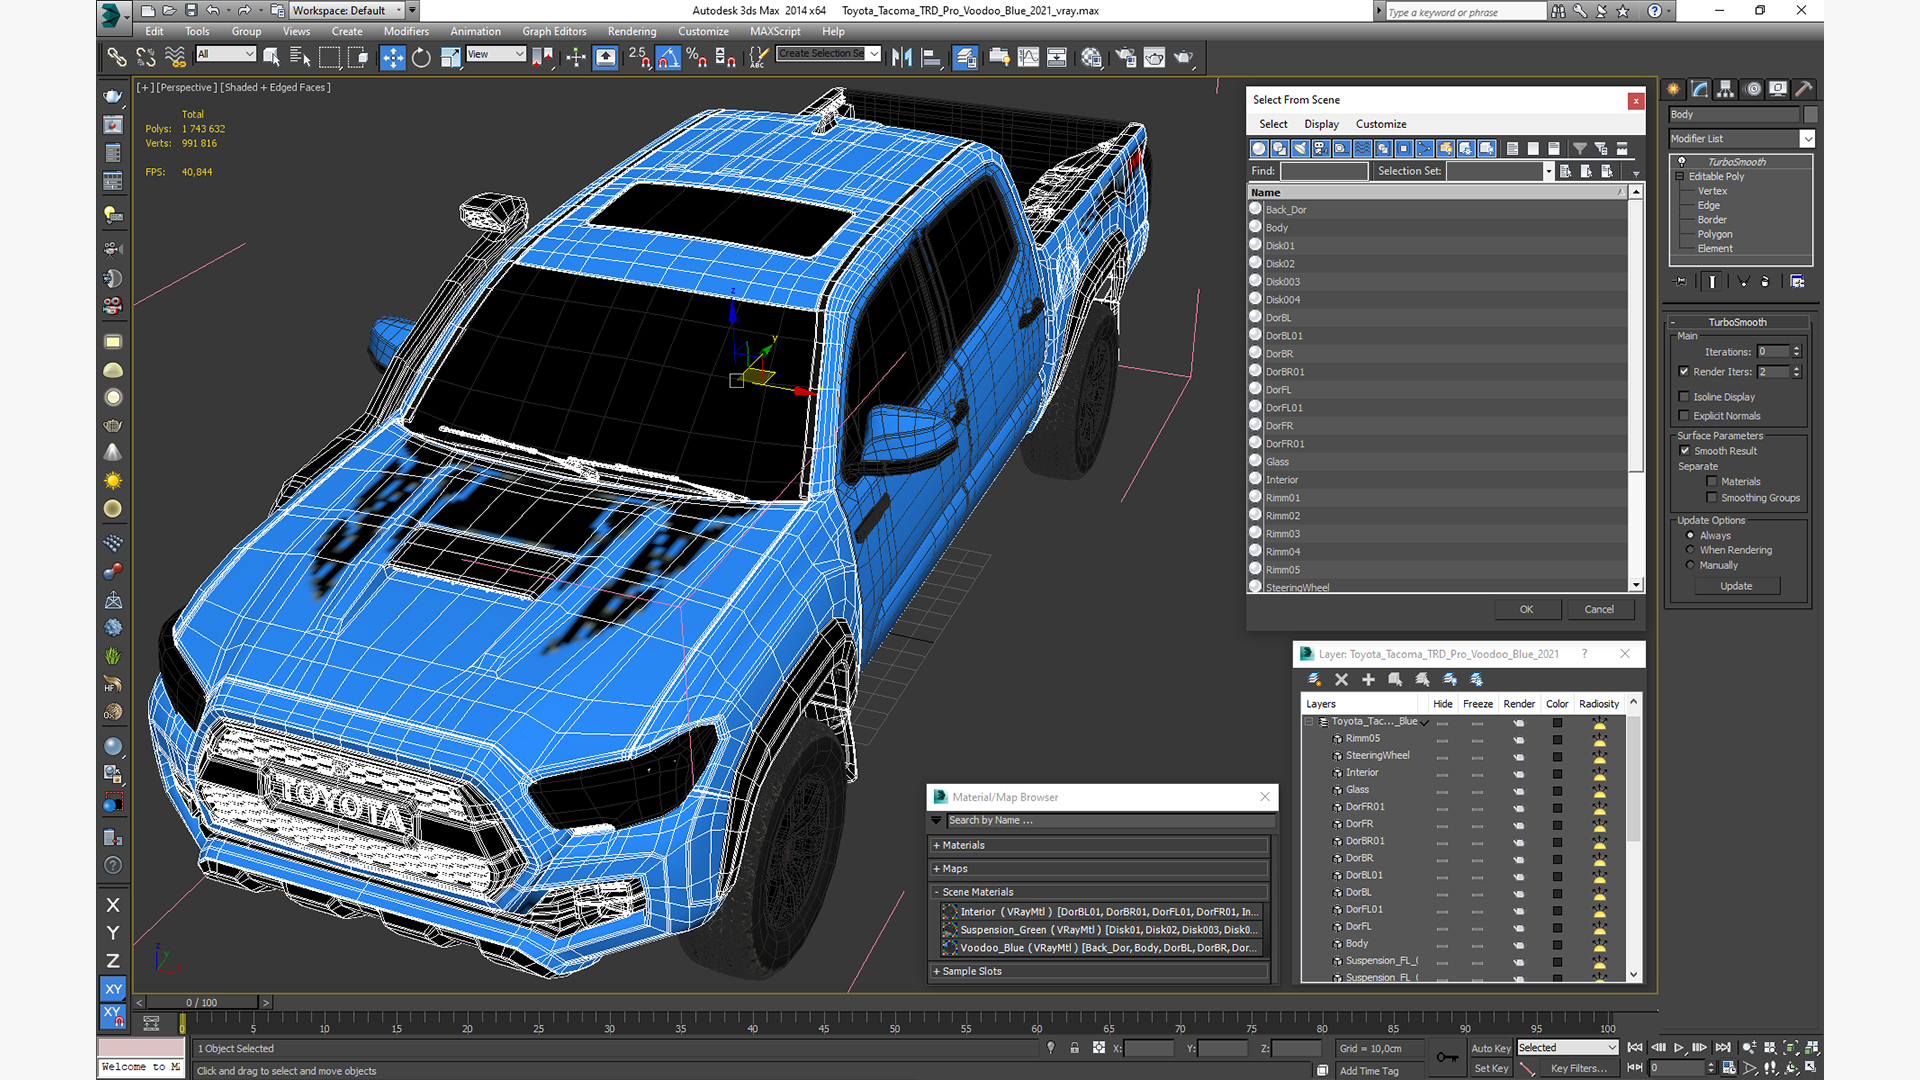The image size is (1920, 1080).
Task: Toggle Display Cameras filter in Select From Scene
Action: pos(1321,148)
